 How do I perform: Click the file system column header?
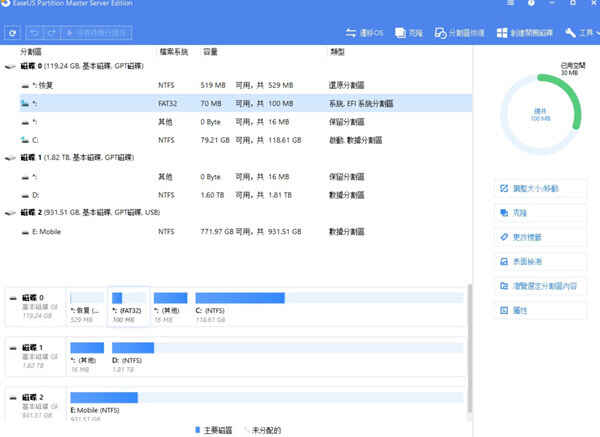[174, 52]
